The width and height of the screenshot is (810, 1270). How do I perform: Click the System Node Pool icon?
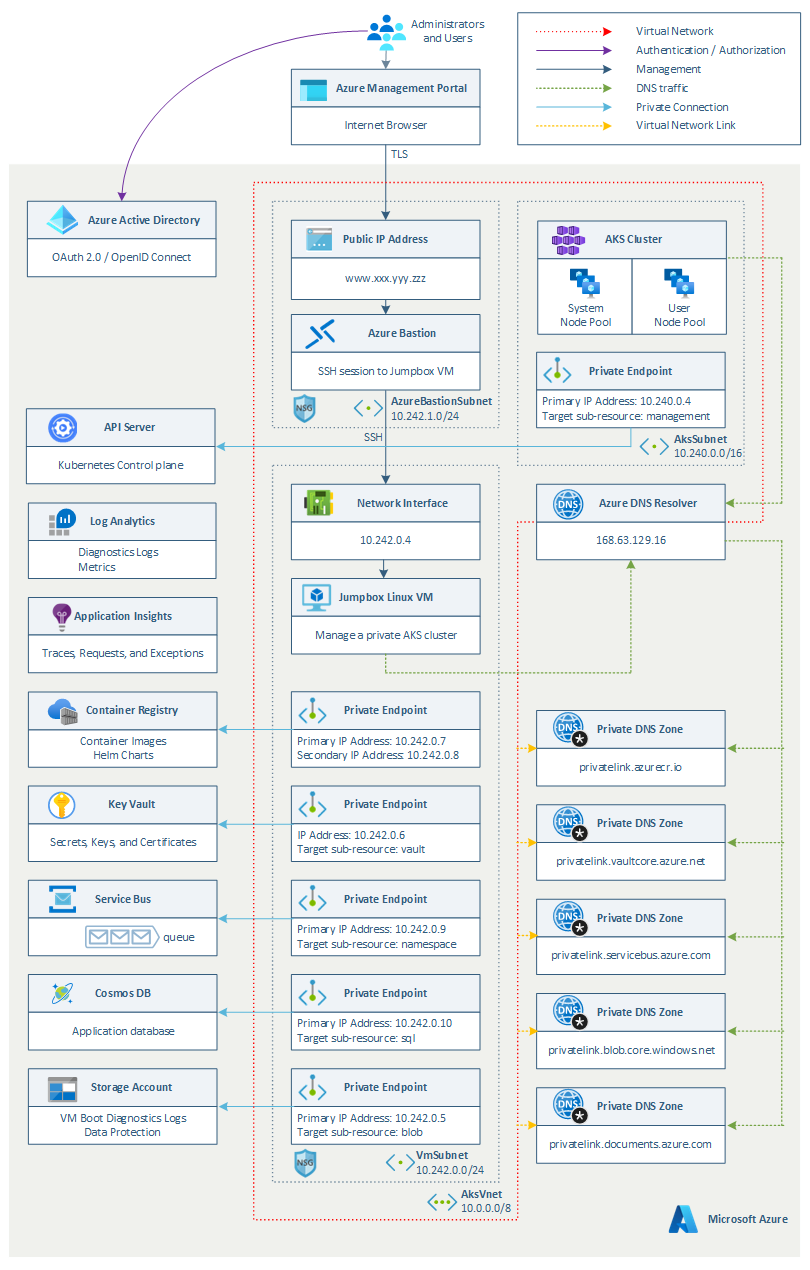pyautogui.click(x=584, y=283)
